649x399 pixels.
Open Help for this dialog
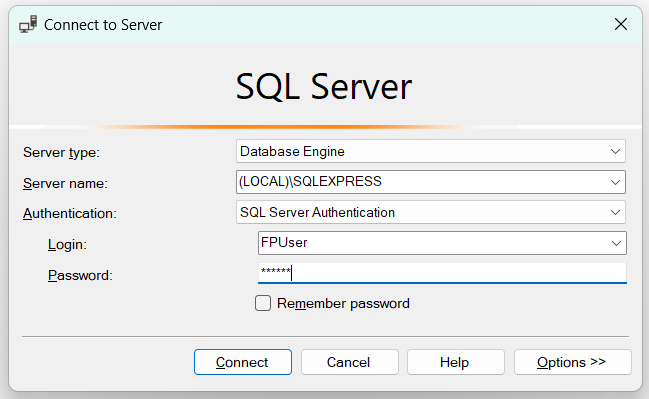coord(456,362)
